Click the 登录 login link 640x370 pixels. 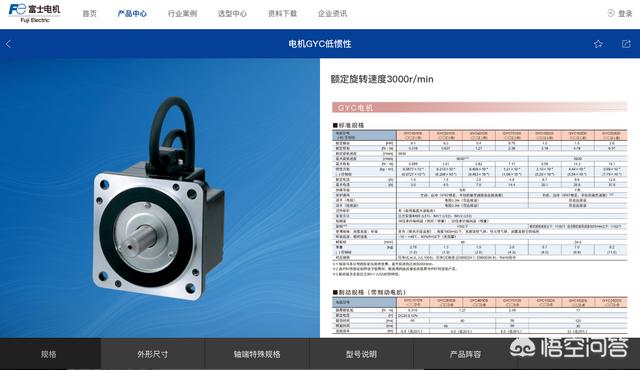tap(625, 13)
